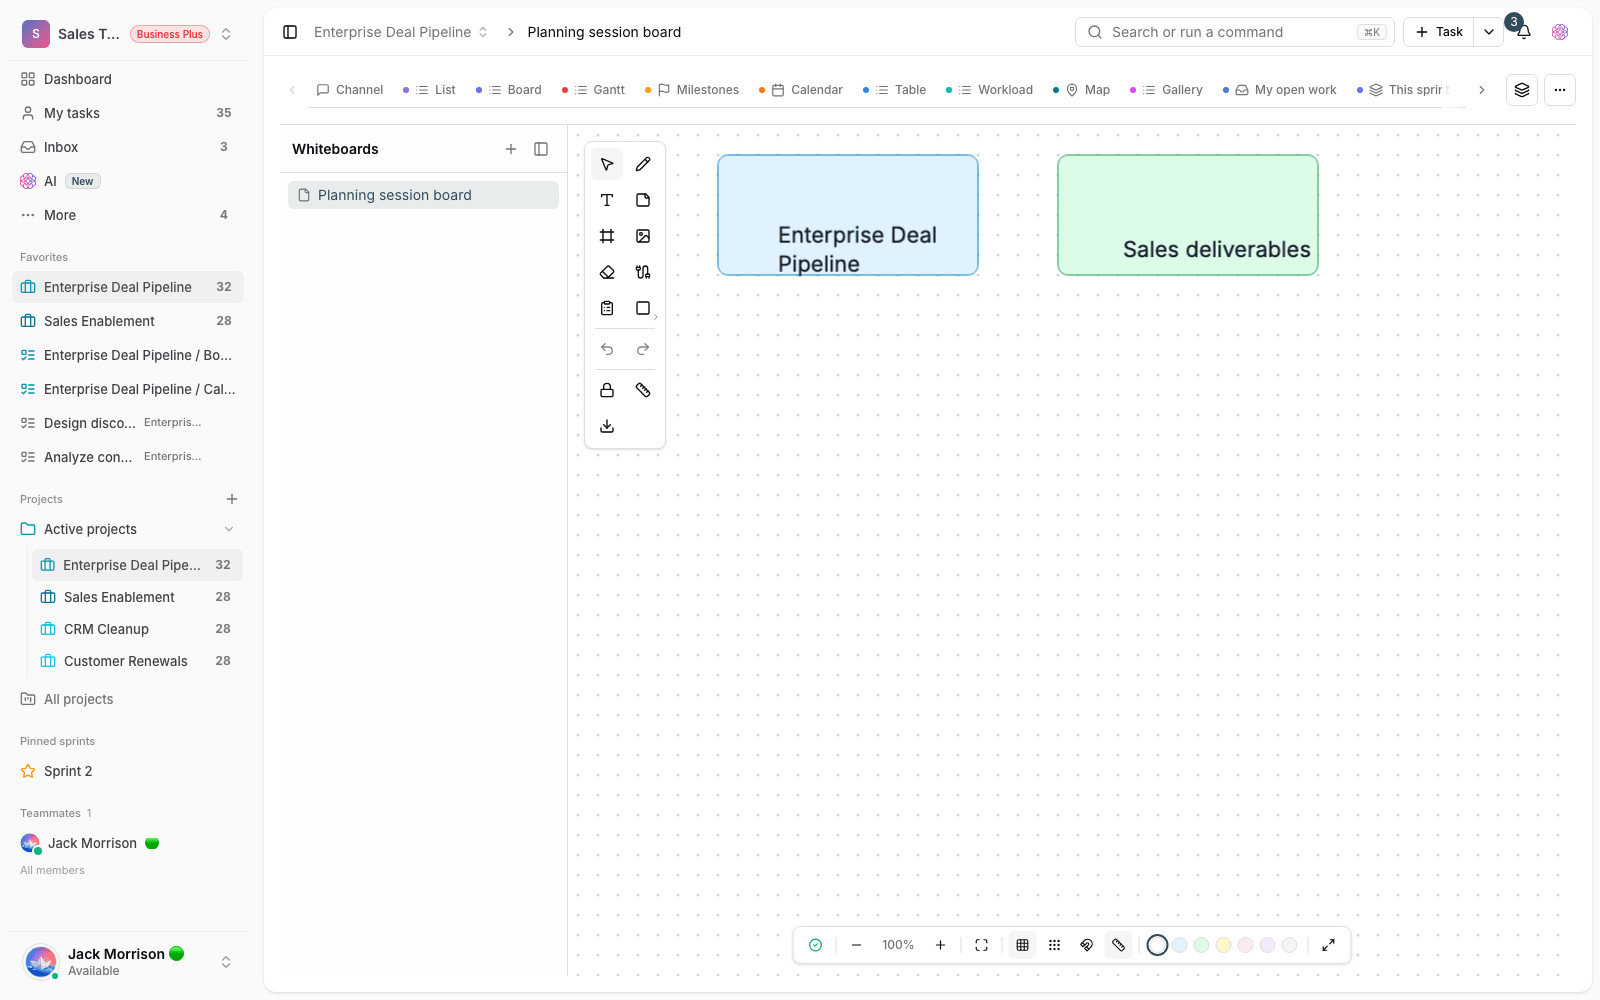Expand more shapes arrow in toolbox

(655, 317)
